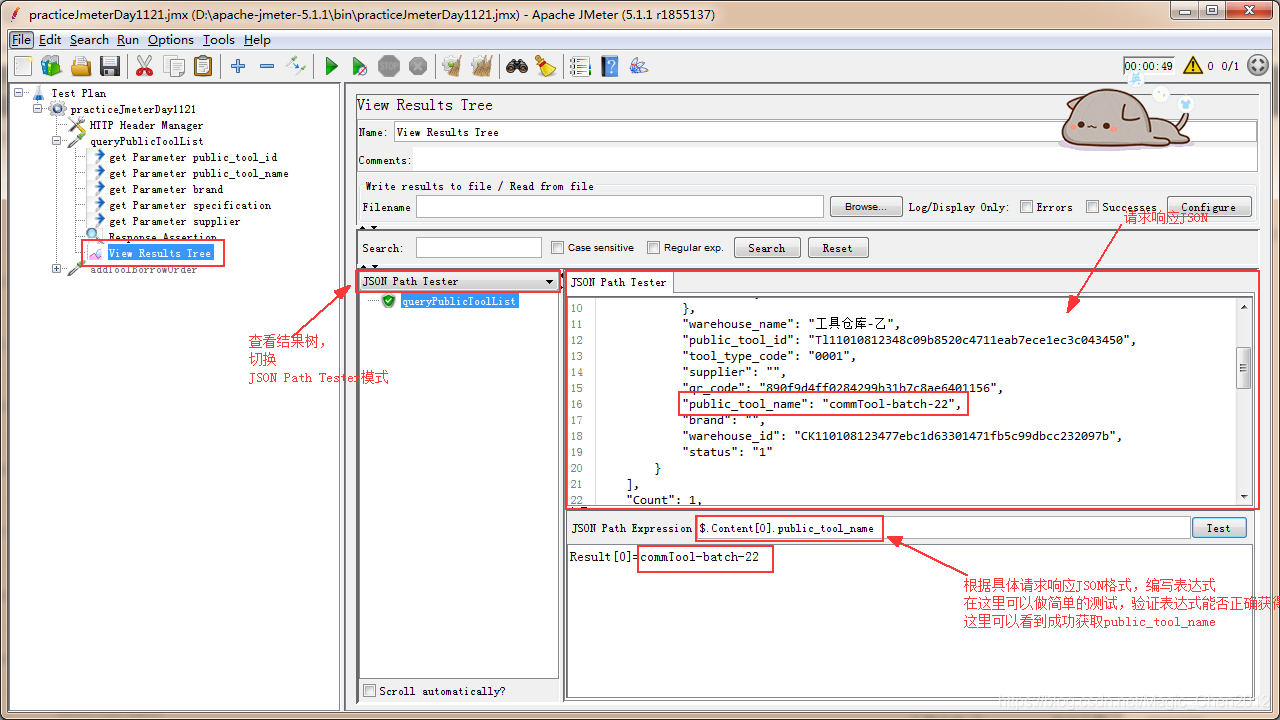The height and width of the screenshot is (720, 1280).
Task: Click the Collapse All minus icon
Action: [x=267, y=66]
